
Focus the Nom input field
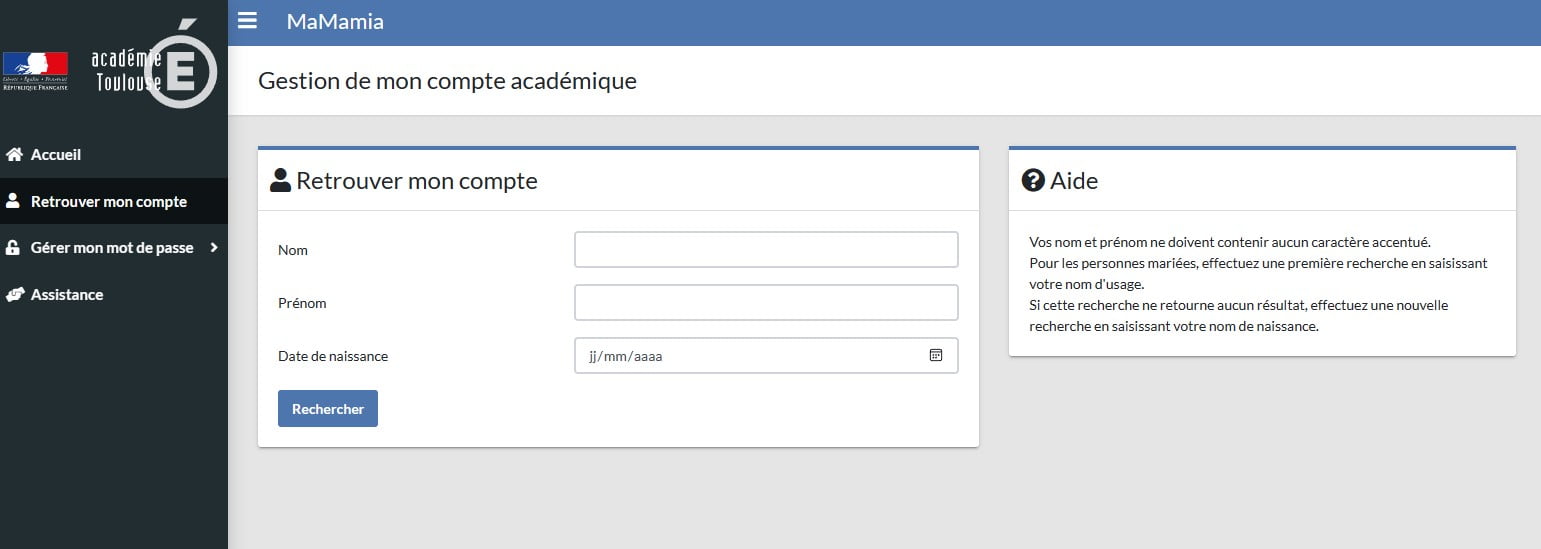pos(766,250)
